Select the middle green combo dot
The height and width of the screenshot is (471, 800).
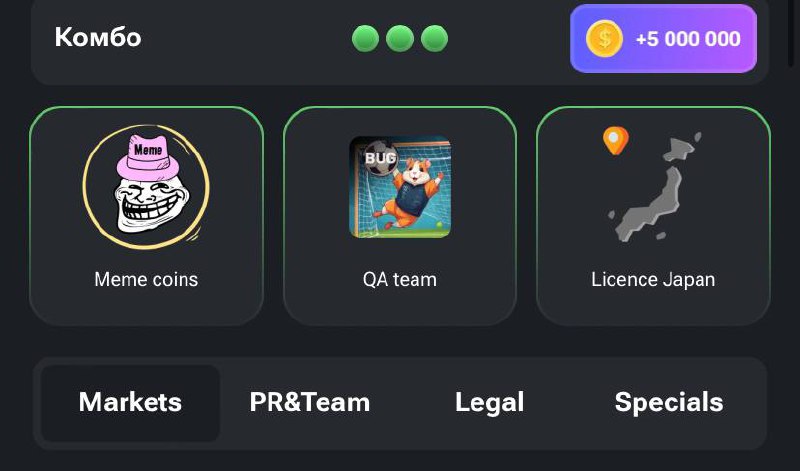(x=400, y=39)
